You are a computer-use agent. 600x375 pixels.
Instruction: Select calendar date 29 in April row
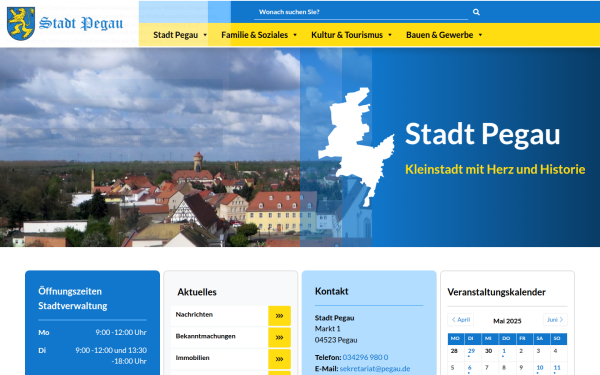(x=471, y=351)
